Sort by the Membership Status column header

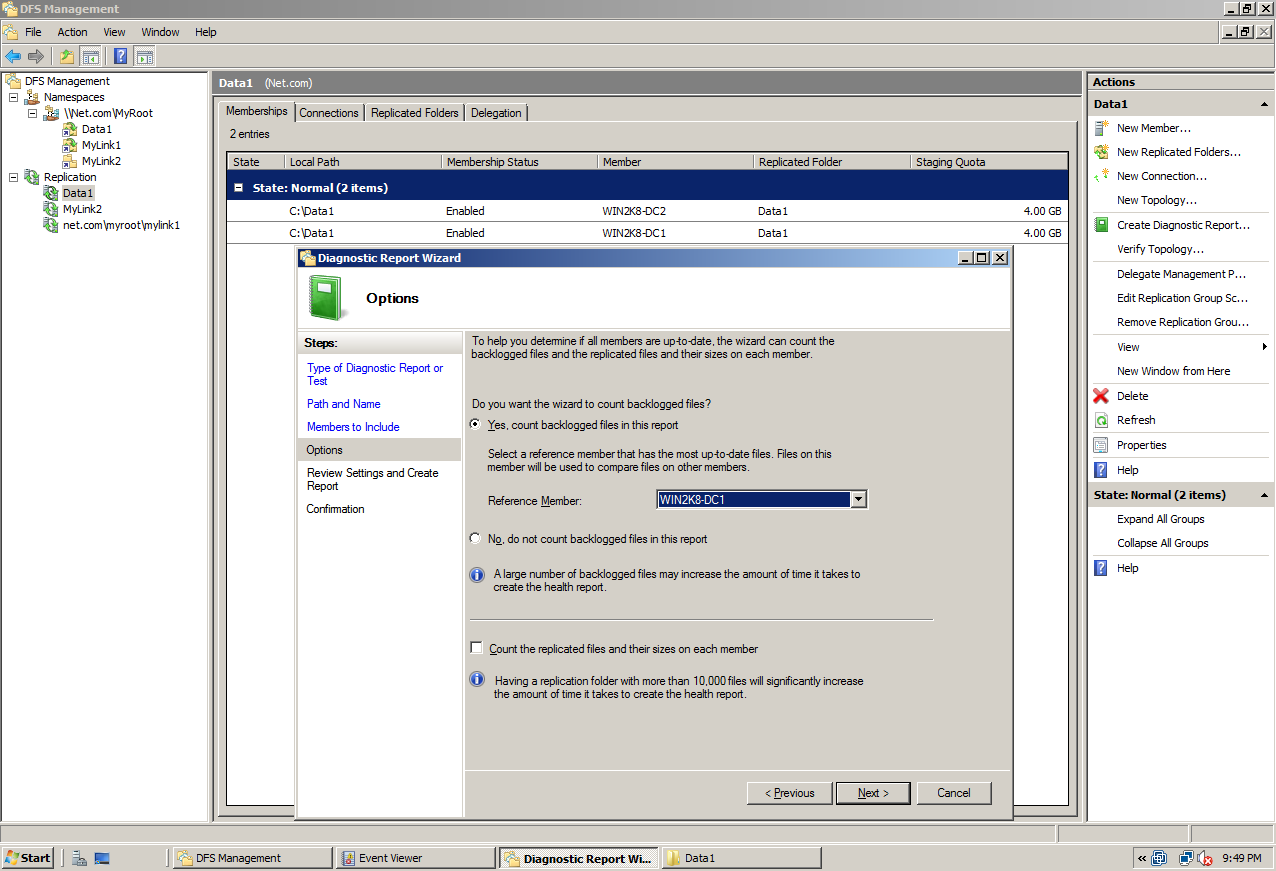pyautogui.click(x=519, y=162)
